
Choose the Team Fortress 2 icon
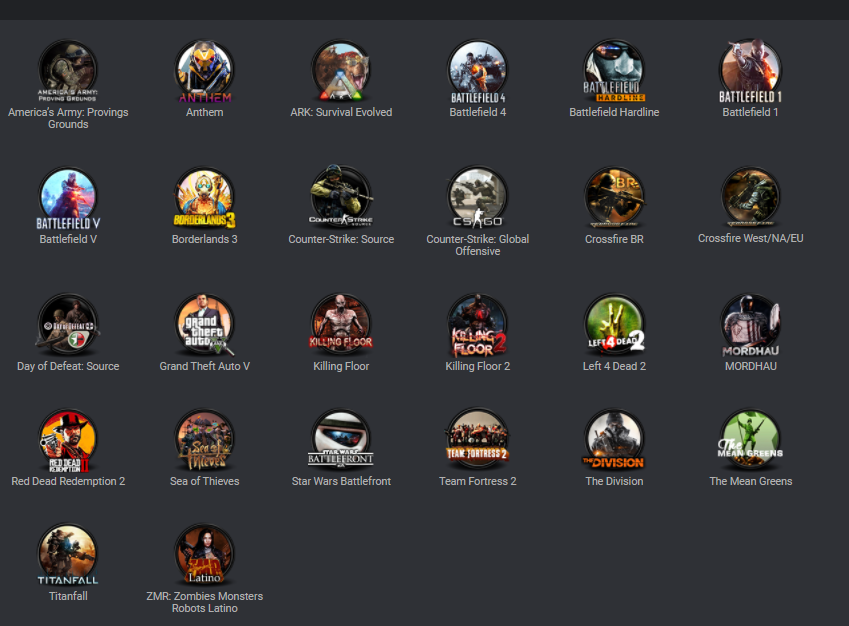pos(478,440)
